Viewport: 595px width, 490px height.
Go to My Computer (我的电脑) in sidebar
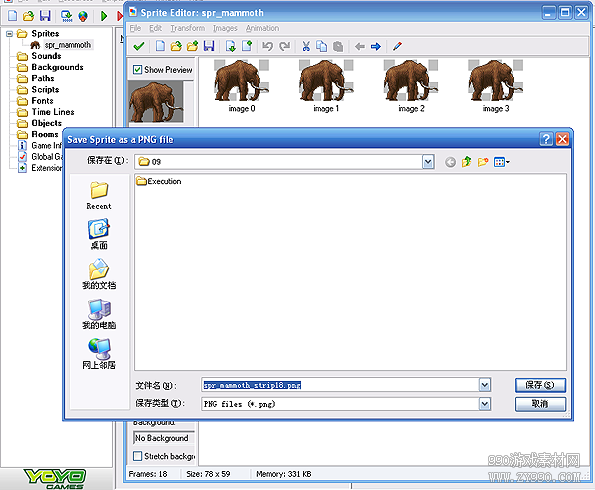tap(99, 314)
